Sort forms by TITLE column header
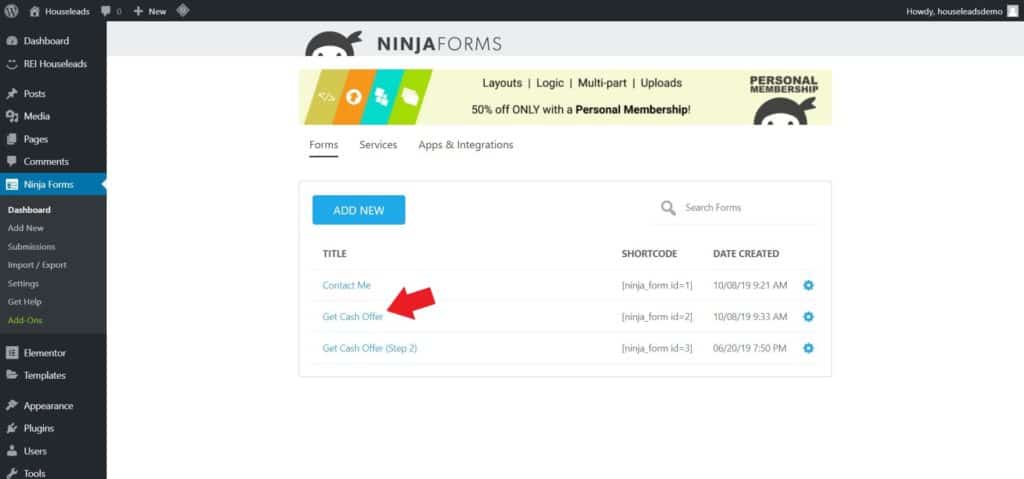This screenshot has height=479, width=1024. coord(334,254)
